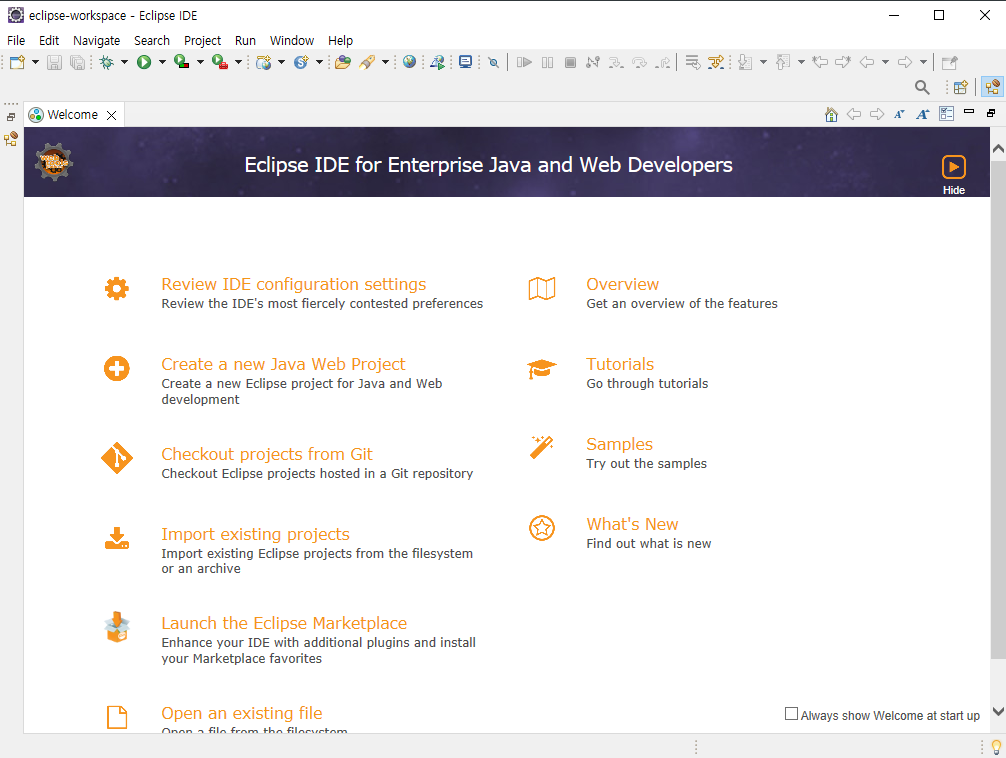
Task: Click the Hide button on the Welcome banner
Action: [953, 175]
